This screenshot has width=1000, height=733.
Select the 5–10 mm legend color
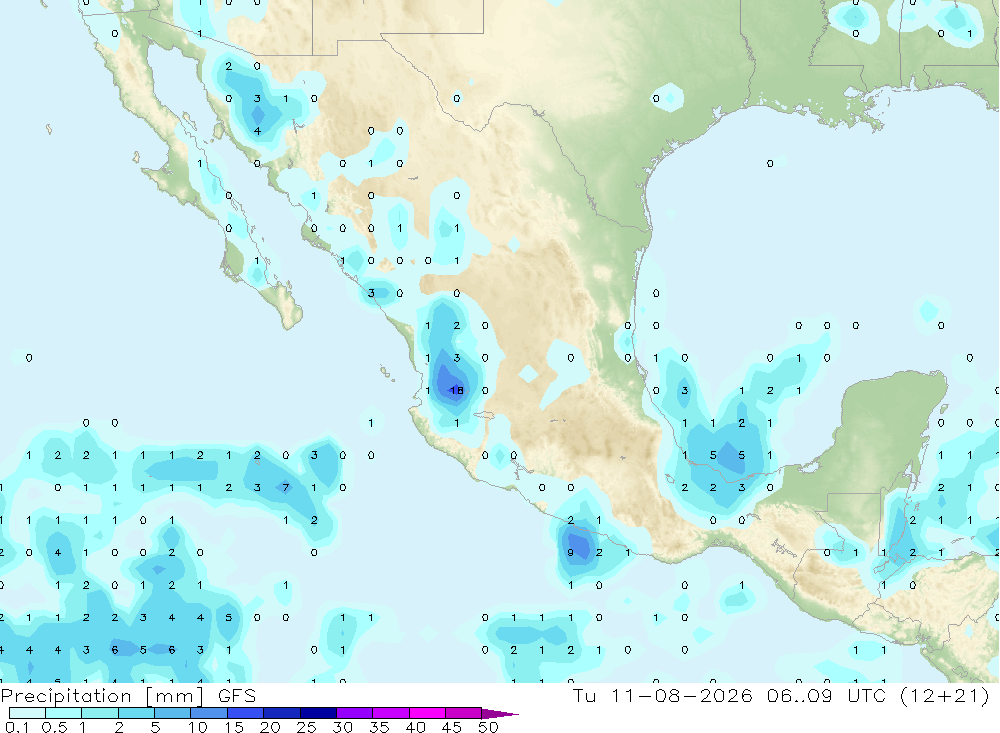click(172, 713)
